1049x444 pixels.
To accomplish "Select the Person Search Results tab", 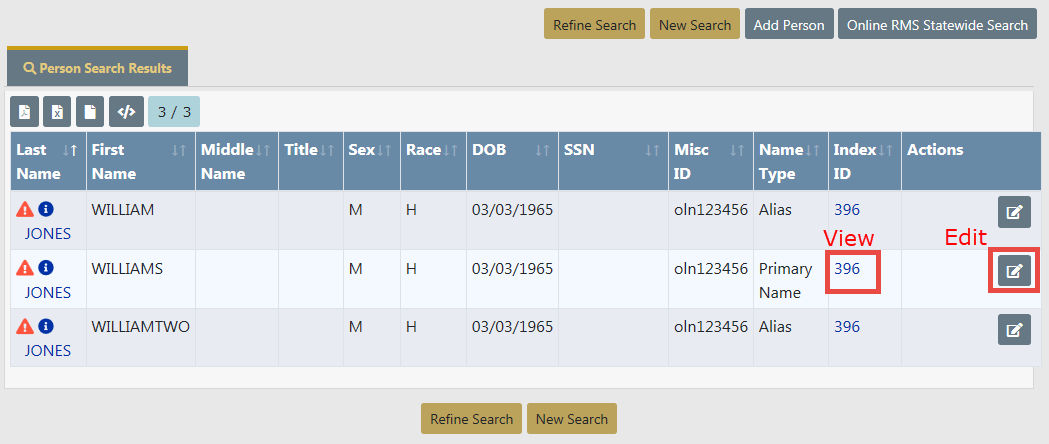I will click(x=97, y=69).
